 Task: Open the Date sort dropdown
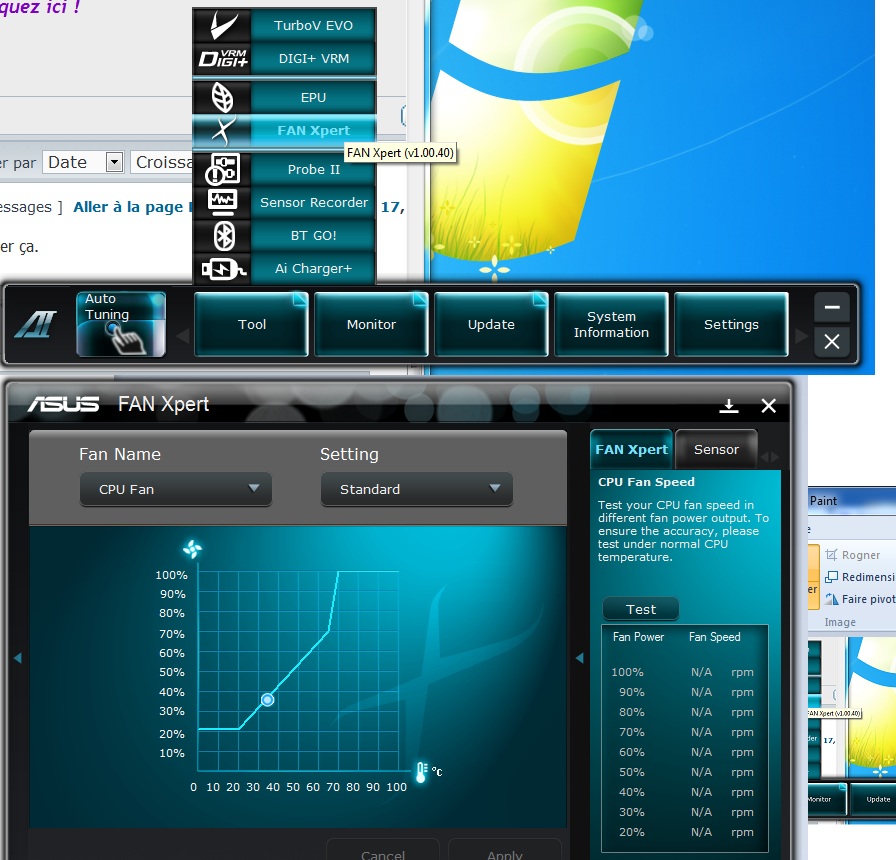click(x=113, y=162)
